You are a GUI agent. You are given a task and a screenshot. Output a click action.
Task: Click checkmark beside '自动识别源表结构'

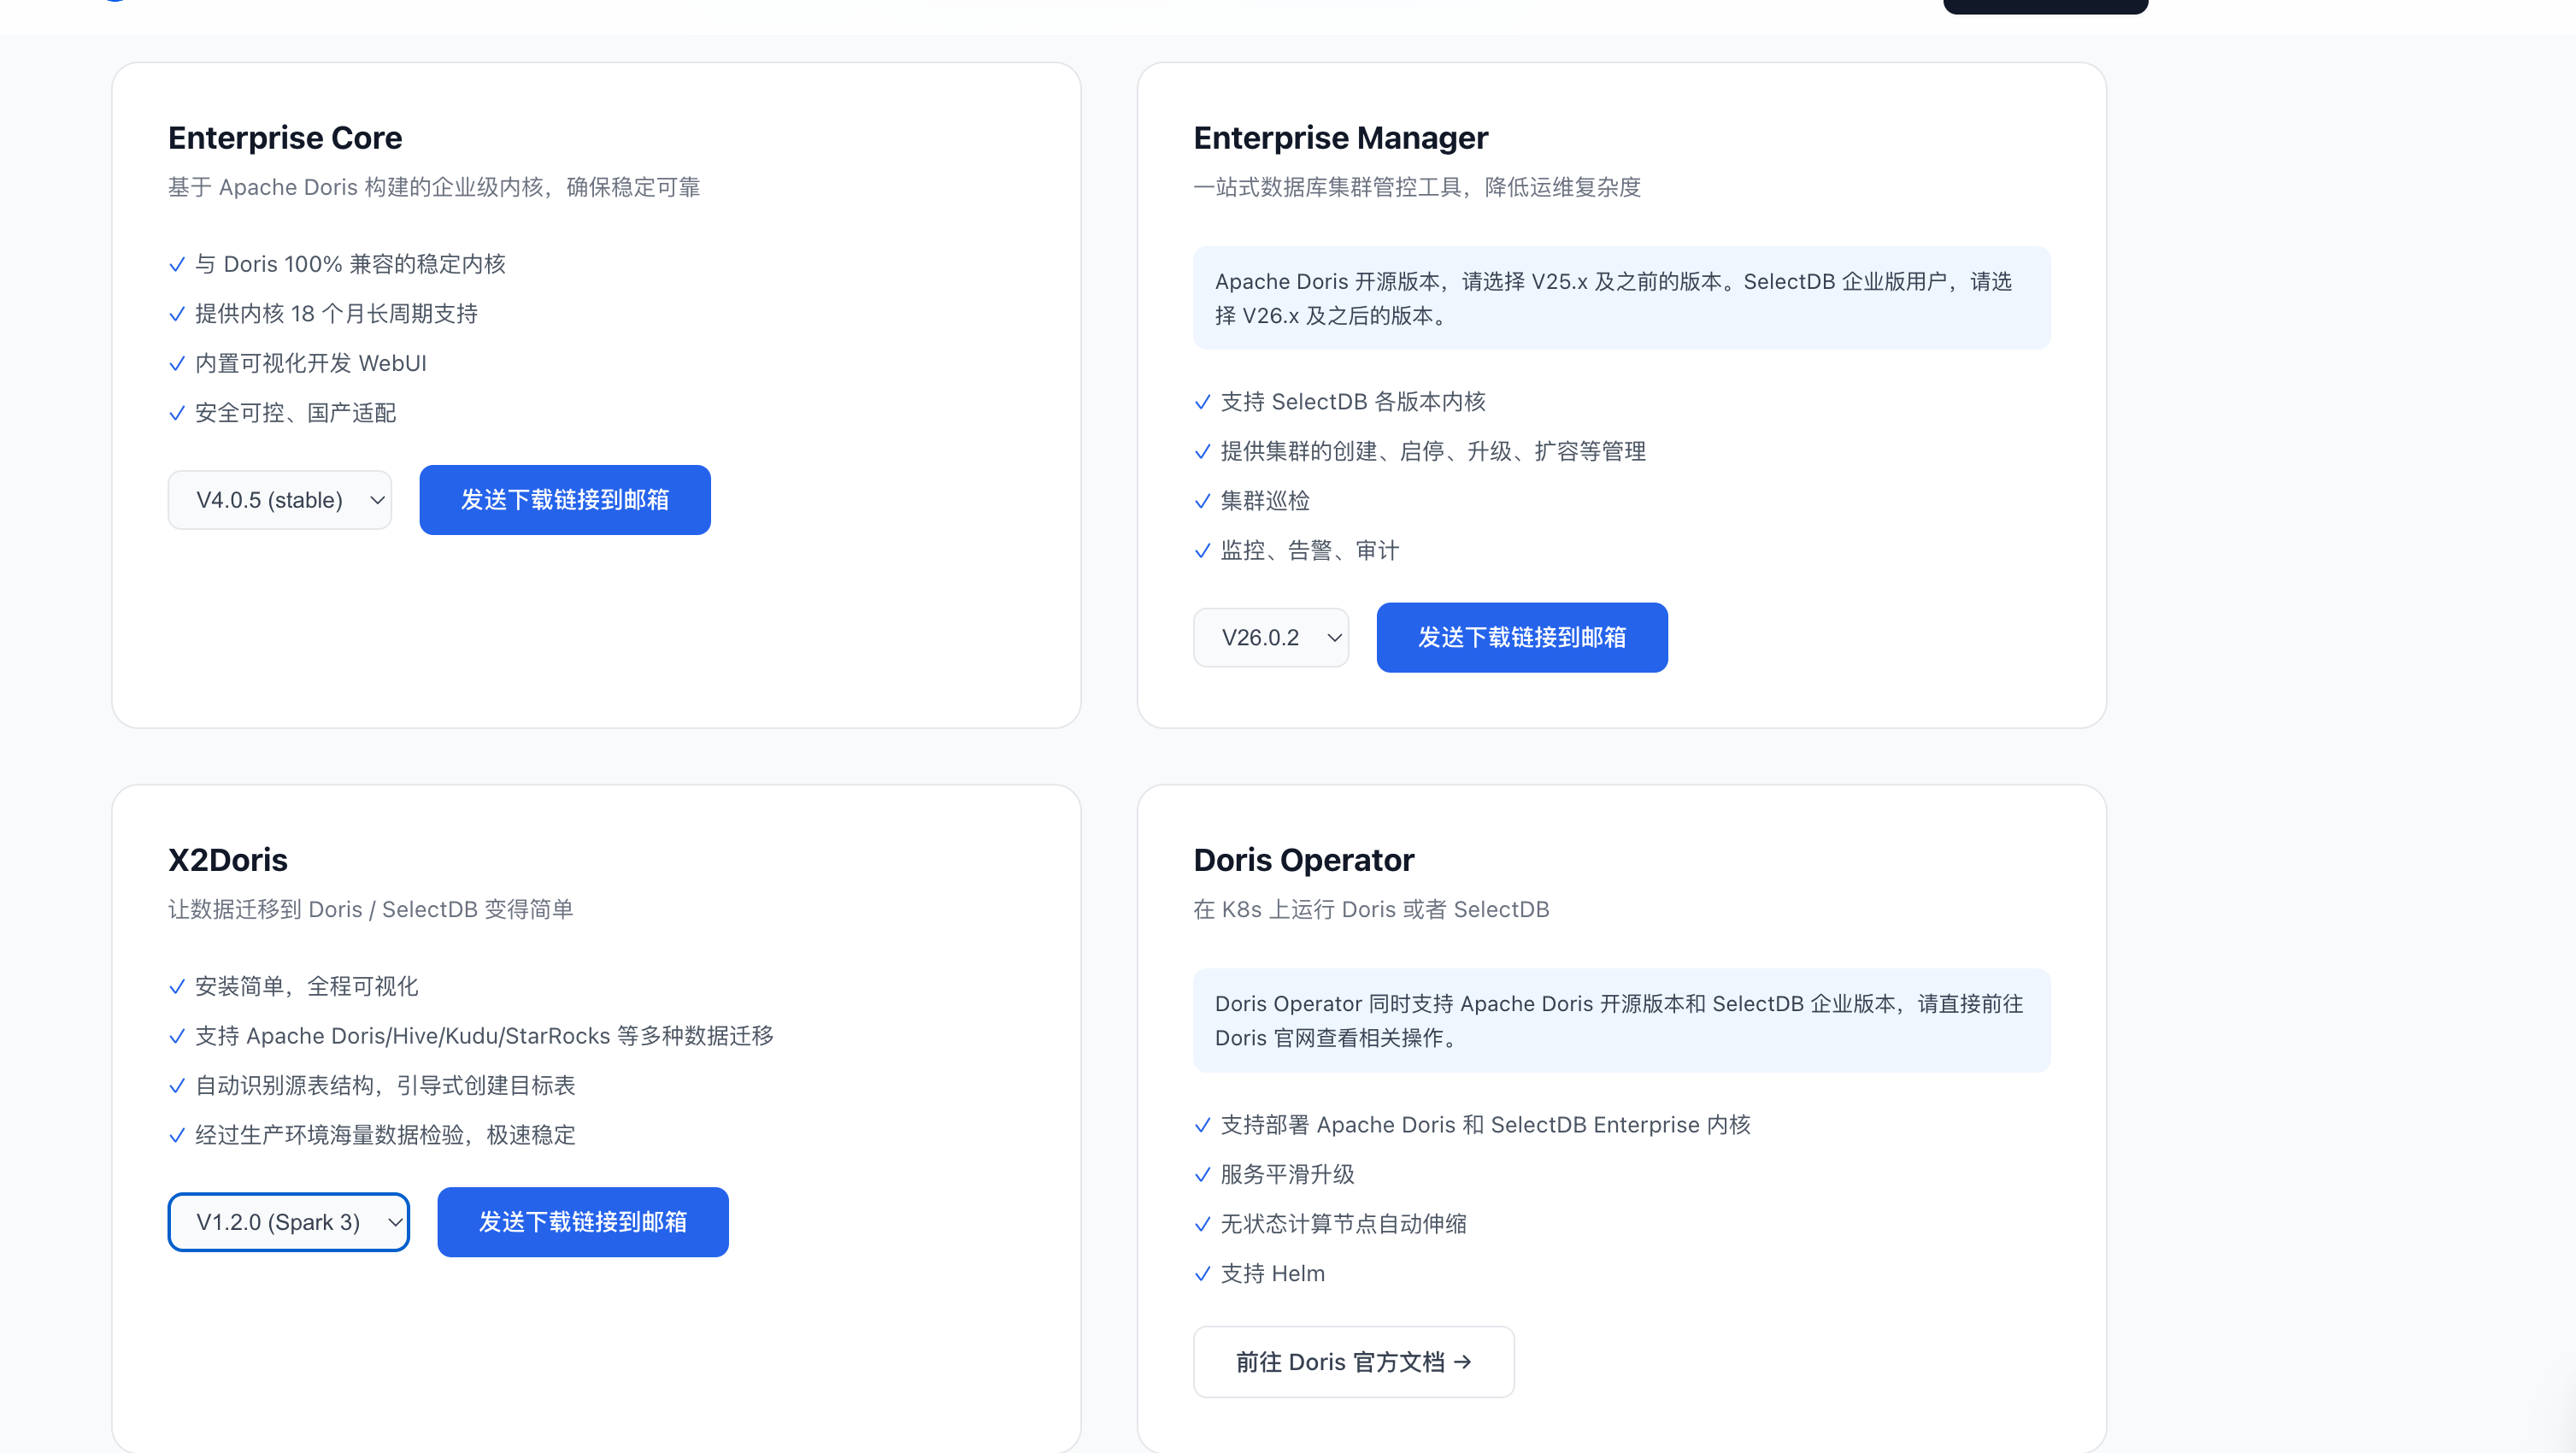(x=177, y=1085)
